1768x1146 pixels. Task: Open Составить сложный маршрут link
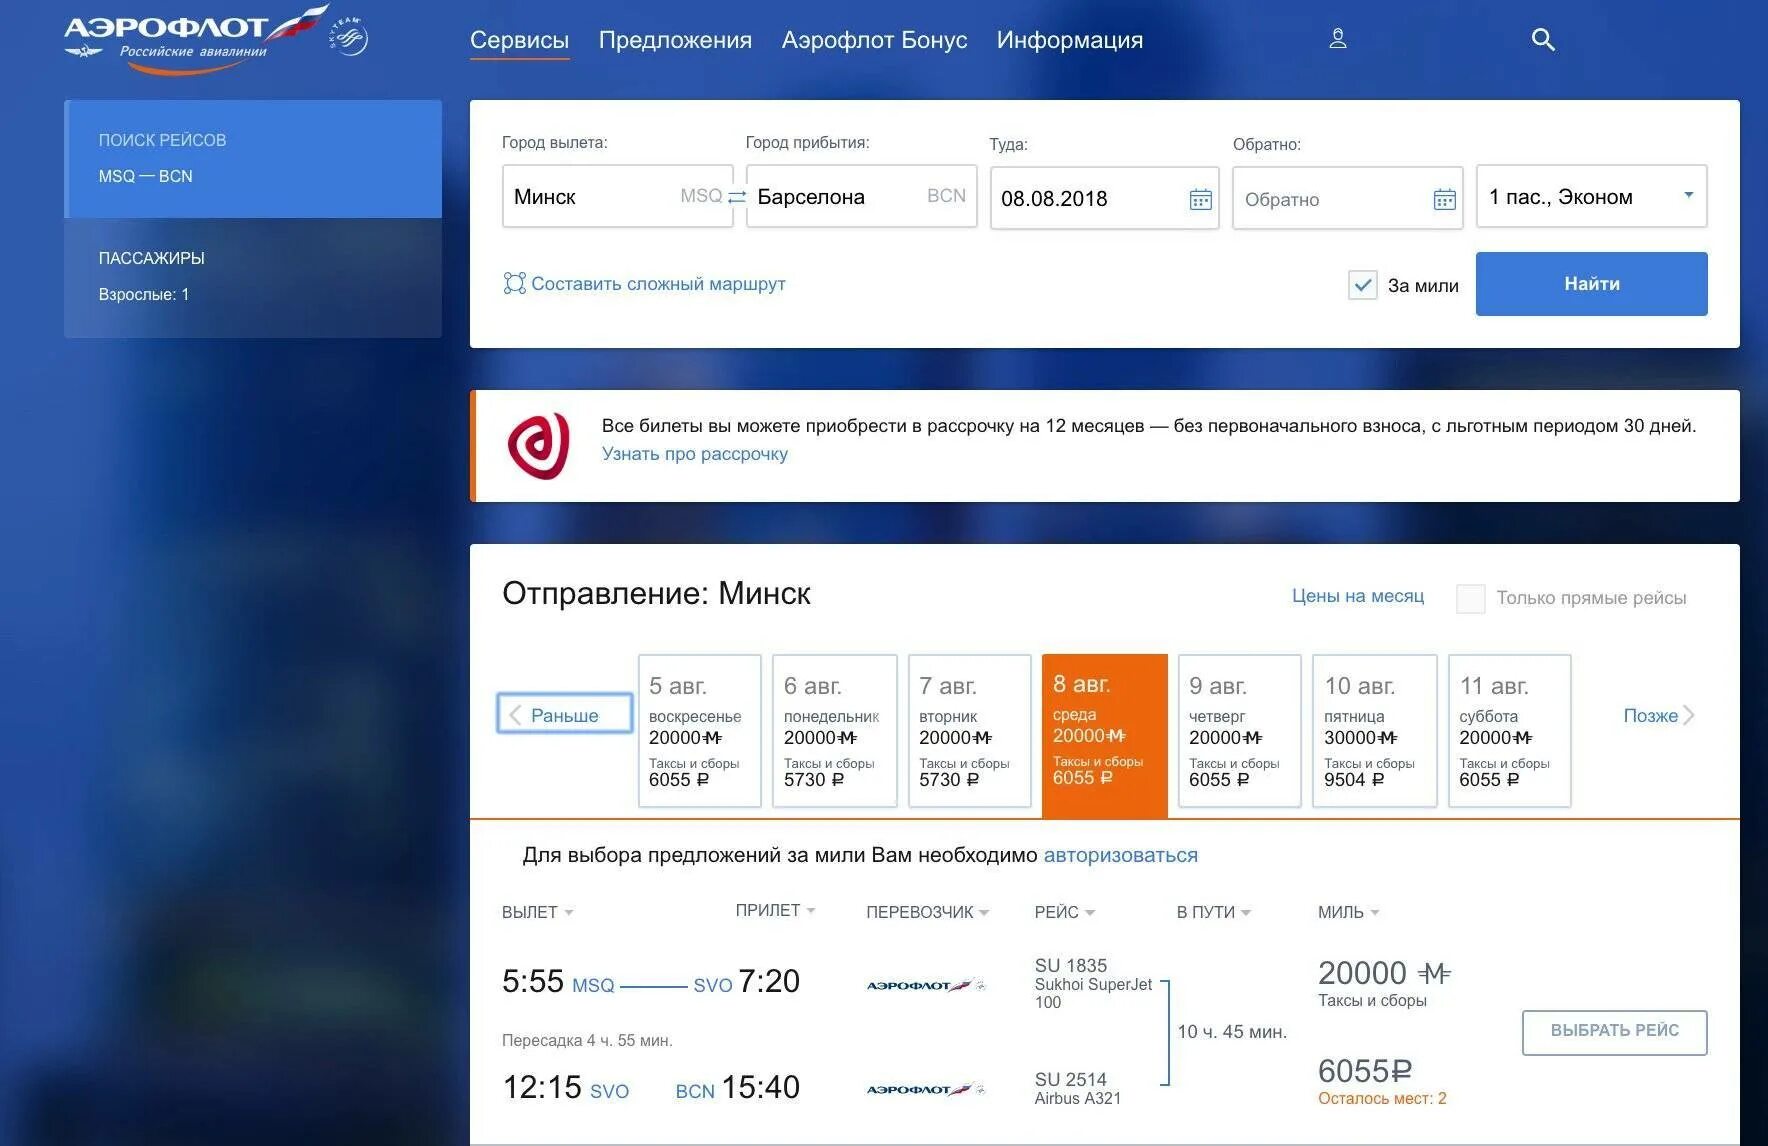(658, 284)
